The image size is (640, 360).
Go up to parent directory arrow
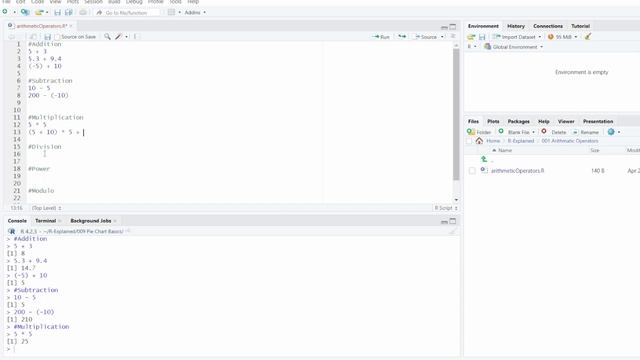(x=484, y=159)
